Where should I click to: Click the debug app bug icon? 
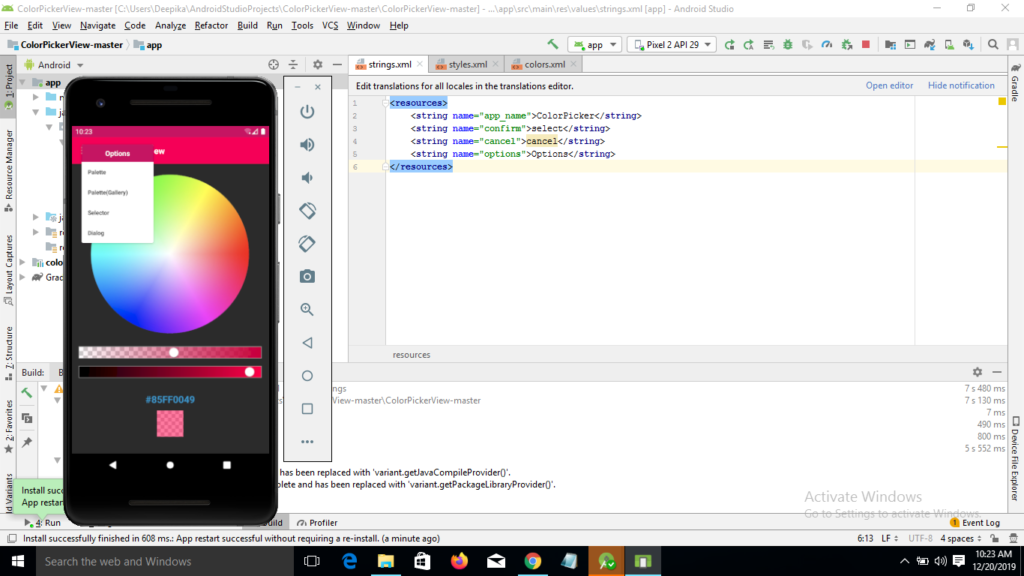[788, 45]
